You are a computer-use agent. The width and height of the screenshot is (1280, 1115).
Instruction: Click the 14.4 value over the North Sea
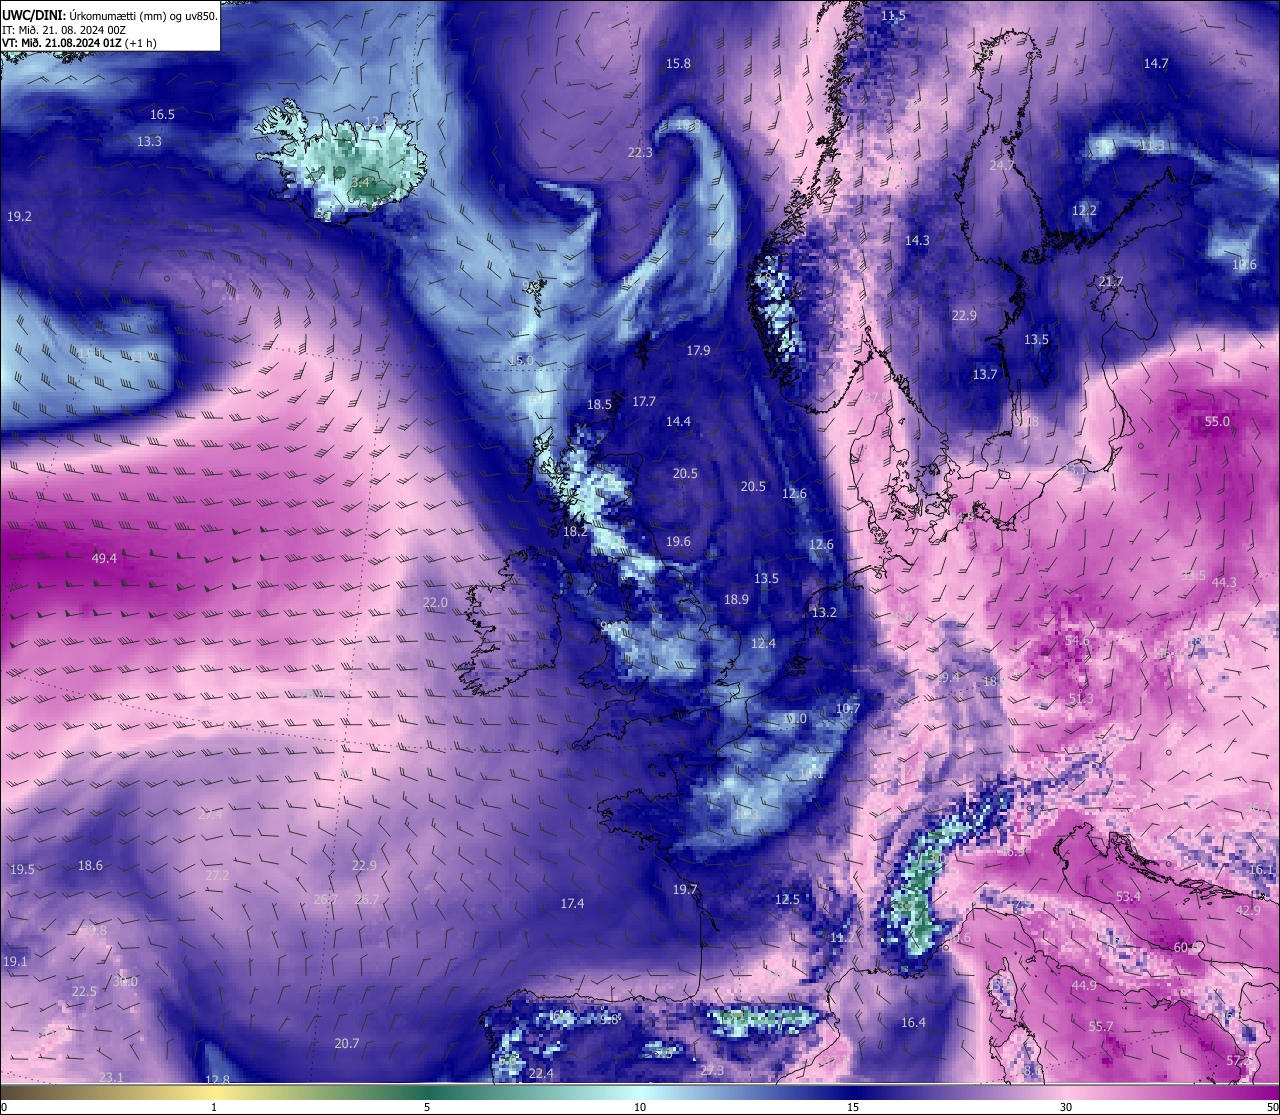(678, 422)
